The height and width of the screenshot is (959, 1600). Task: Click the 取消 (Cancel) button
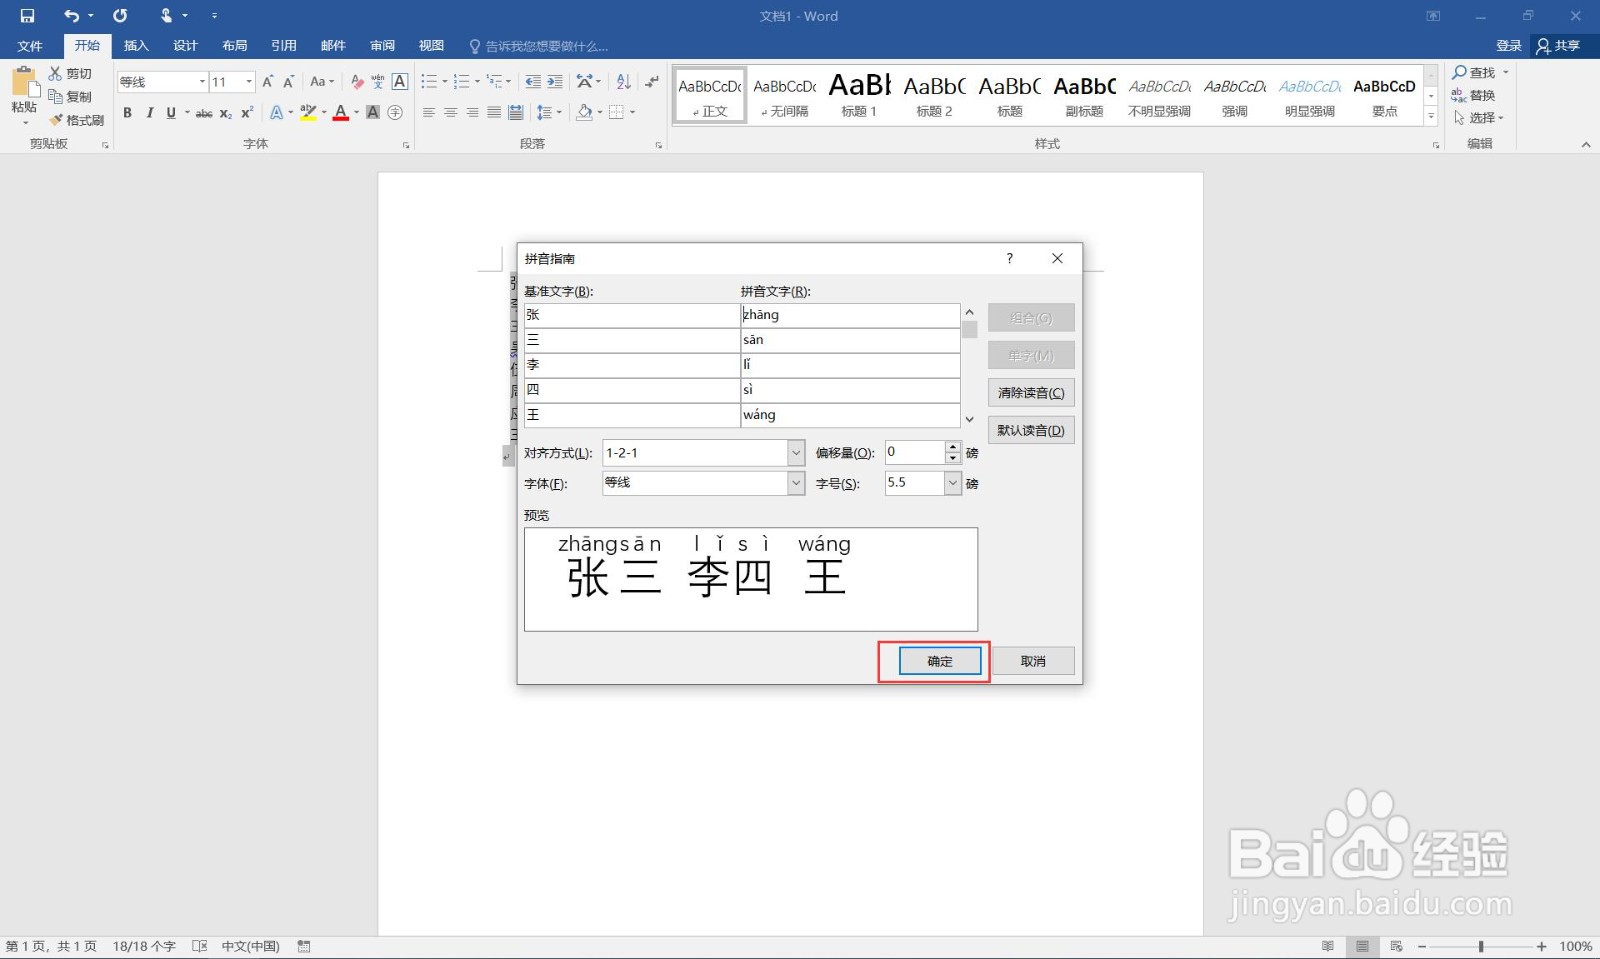pos(1033,661)
